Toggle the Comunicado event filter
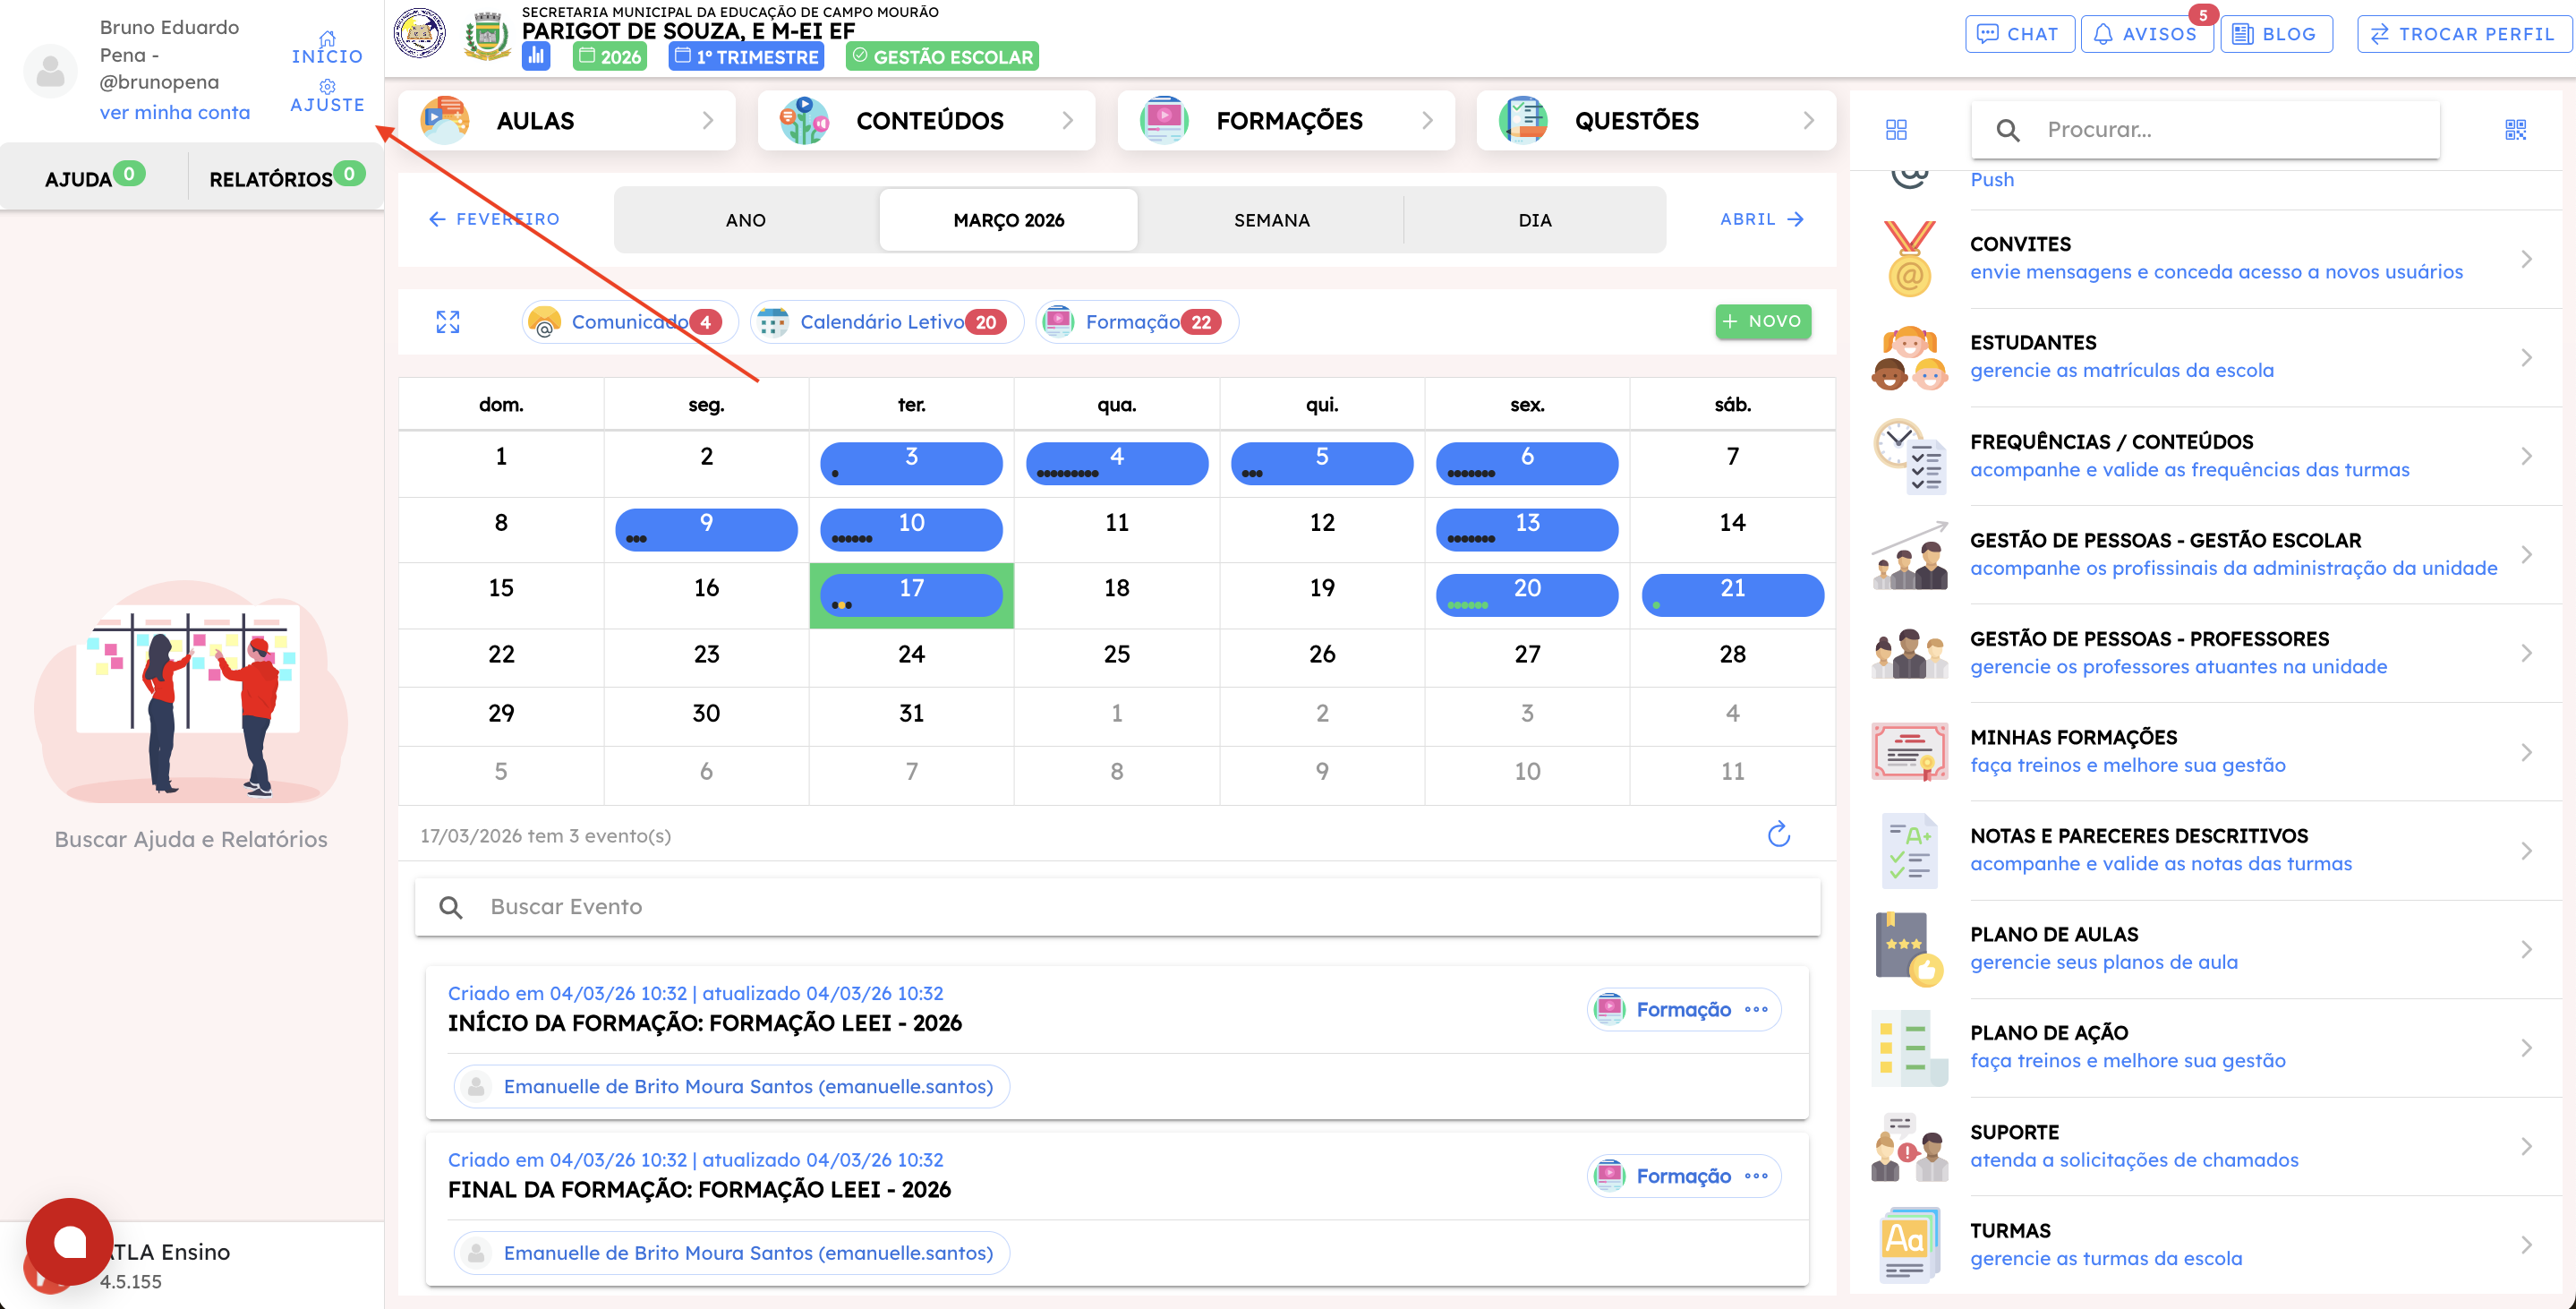Screen dimensions: 2576x1309 [630, 322]
